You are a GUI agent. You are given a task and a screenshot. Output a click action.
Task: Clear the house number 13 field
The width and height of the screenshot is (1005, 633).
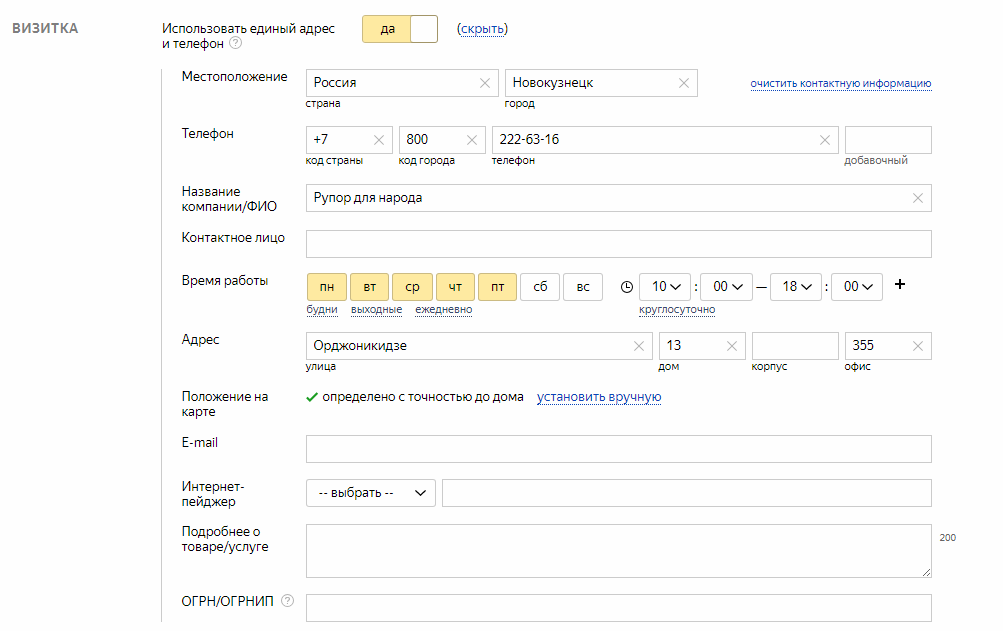(x=732, y=346)
